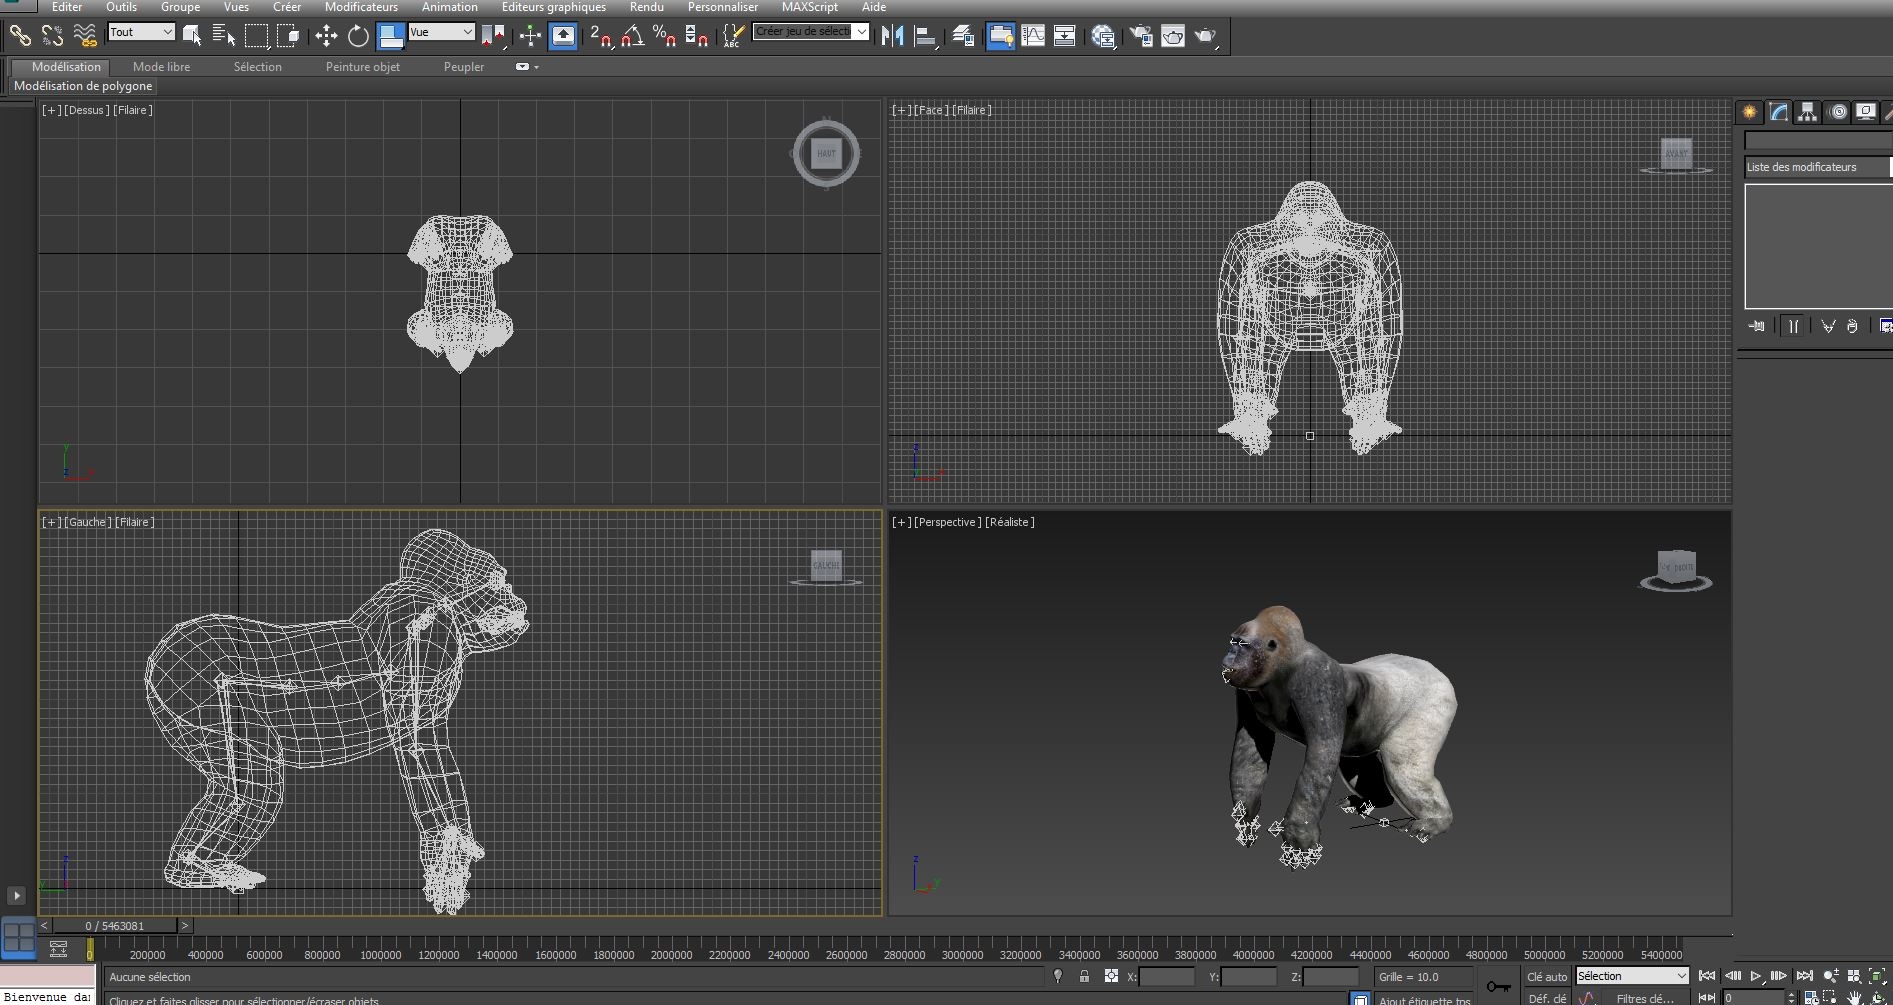Open the 'Sélection' key filter dropdown
This screenshot has height=1005, width=1893.
pos(1633,976)
